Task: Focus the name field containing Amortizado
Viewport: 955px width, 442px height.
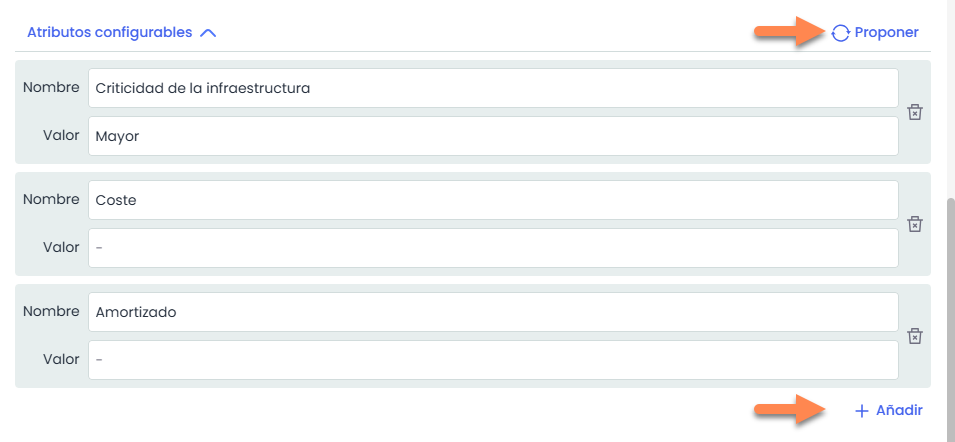Action: (493, 312)
